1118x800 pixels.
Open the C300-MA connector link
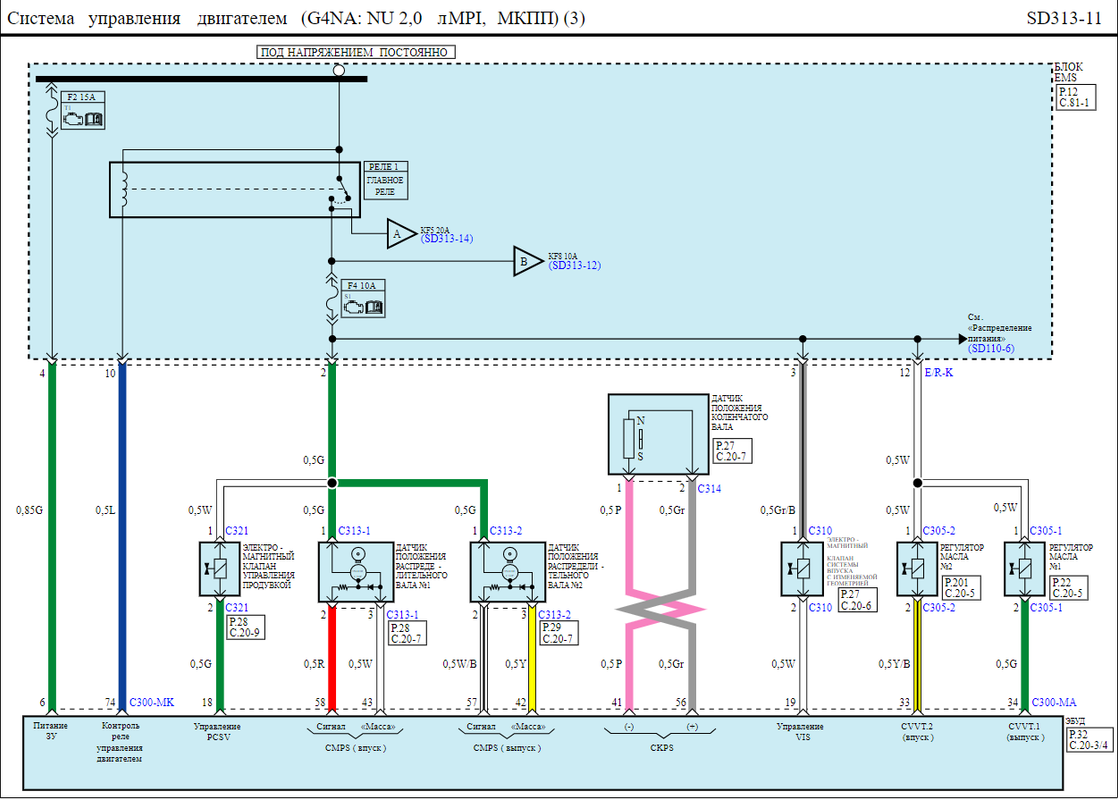click(x=1054, y=702)
